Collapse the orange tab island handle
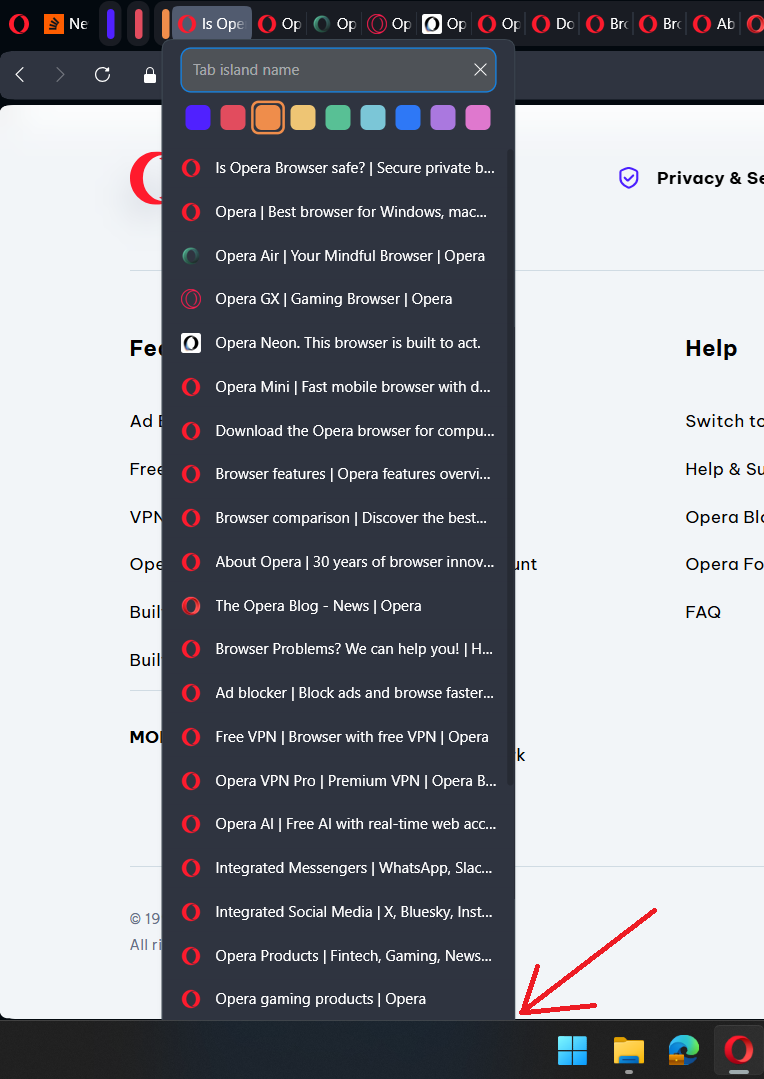 point(165,24)
